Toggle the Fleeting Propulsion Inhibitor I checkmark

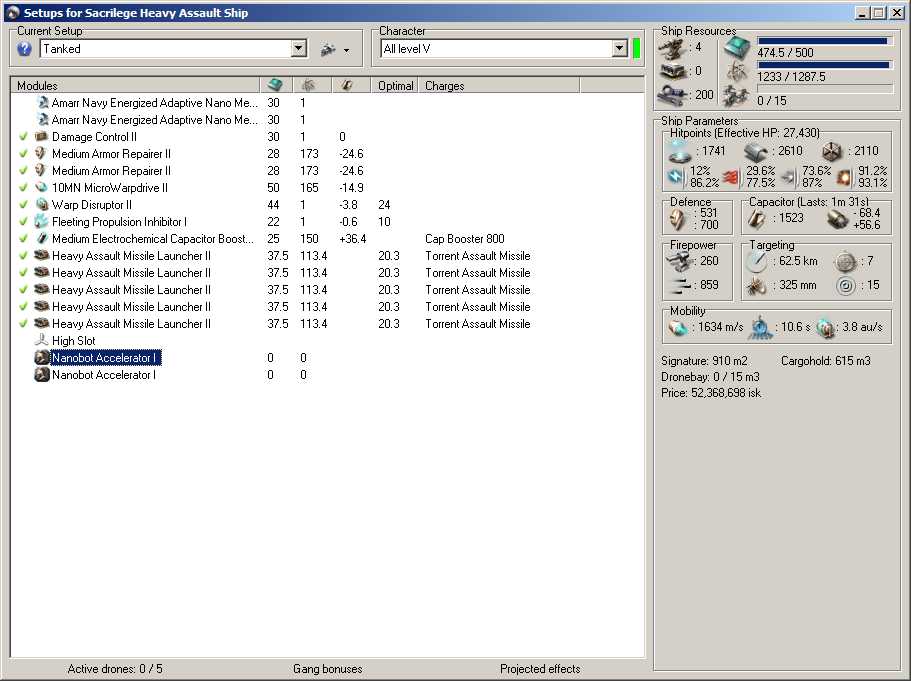click(x=23, y=221)
